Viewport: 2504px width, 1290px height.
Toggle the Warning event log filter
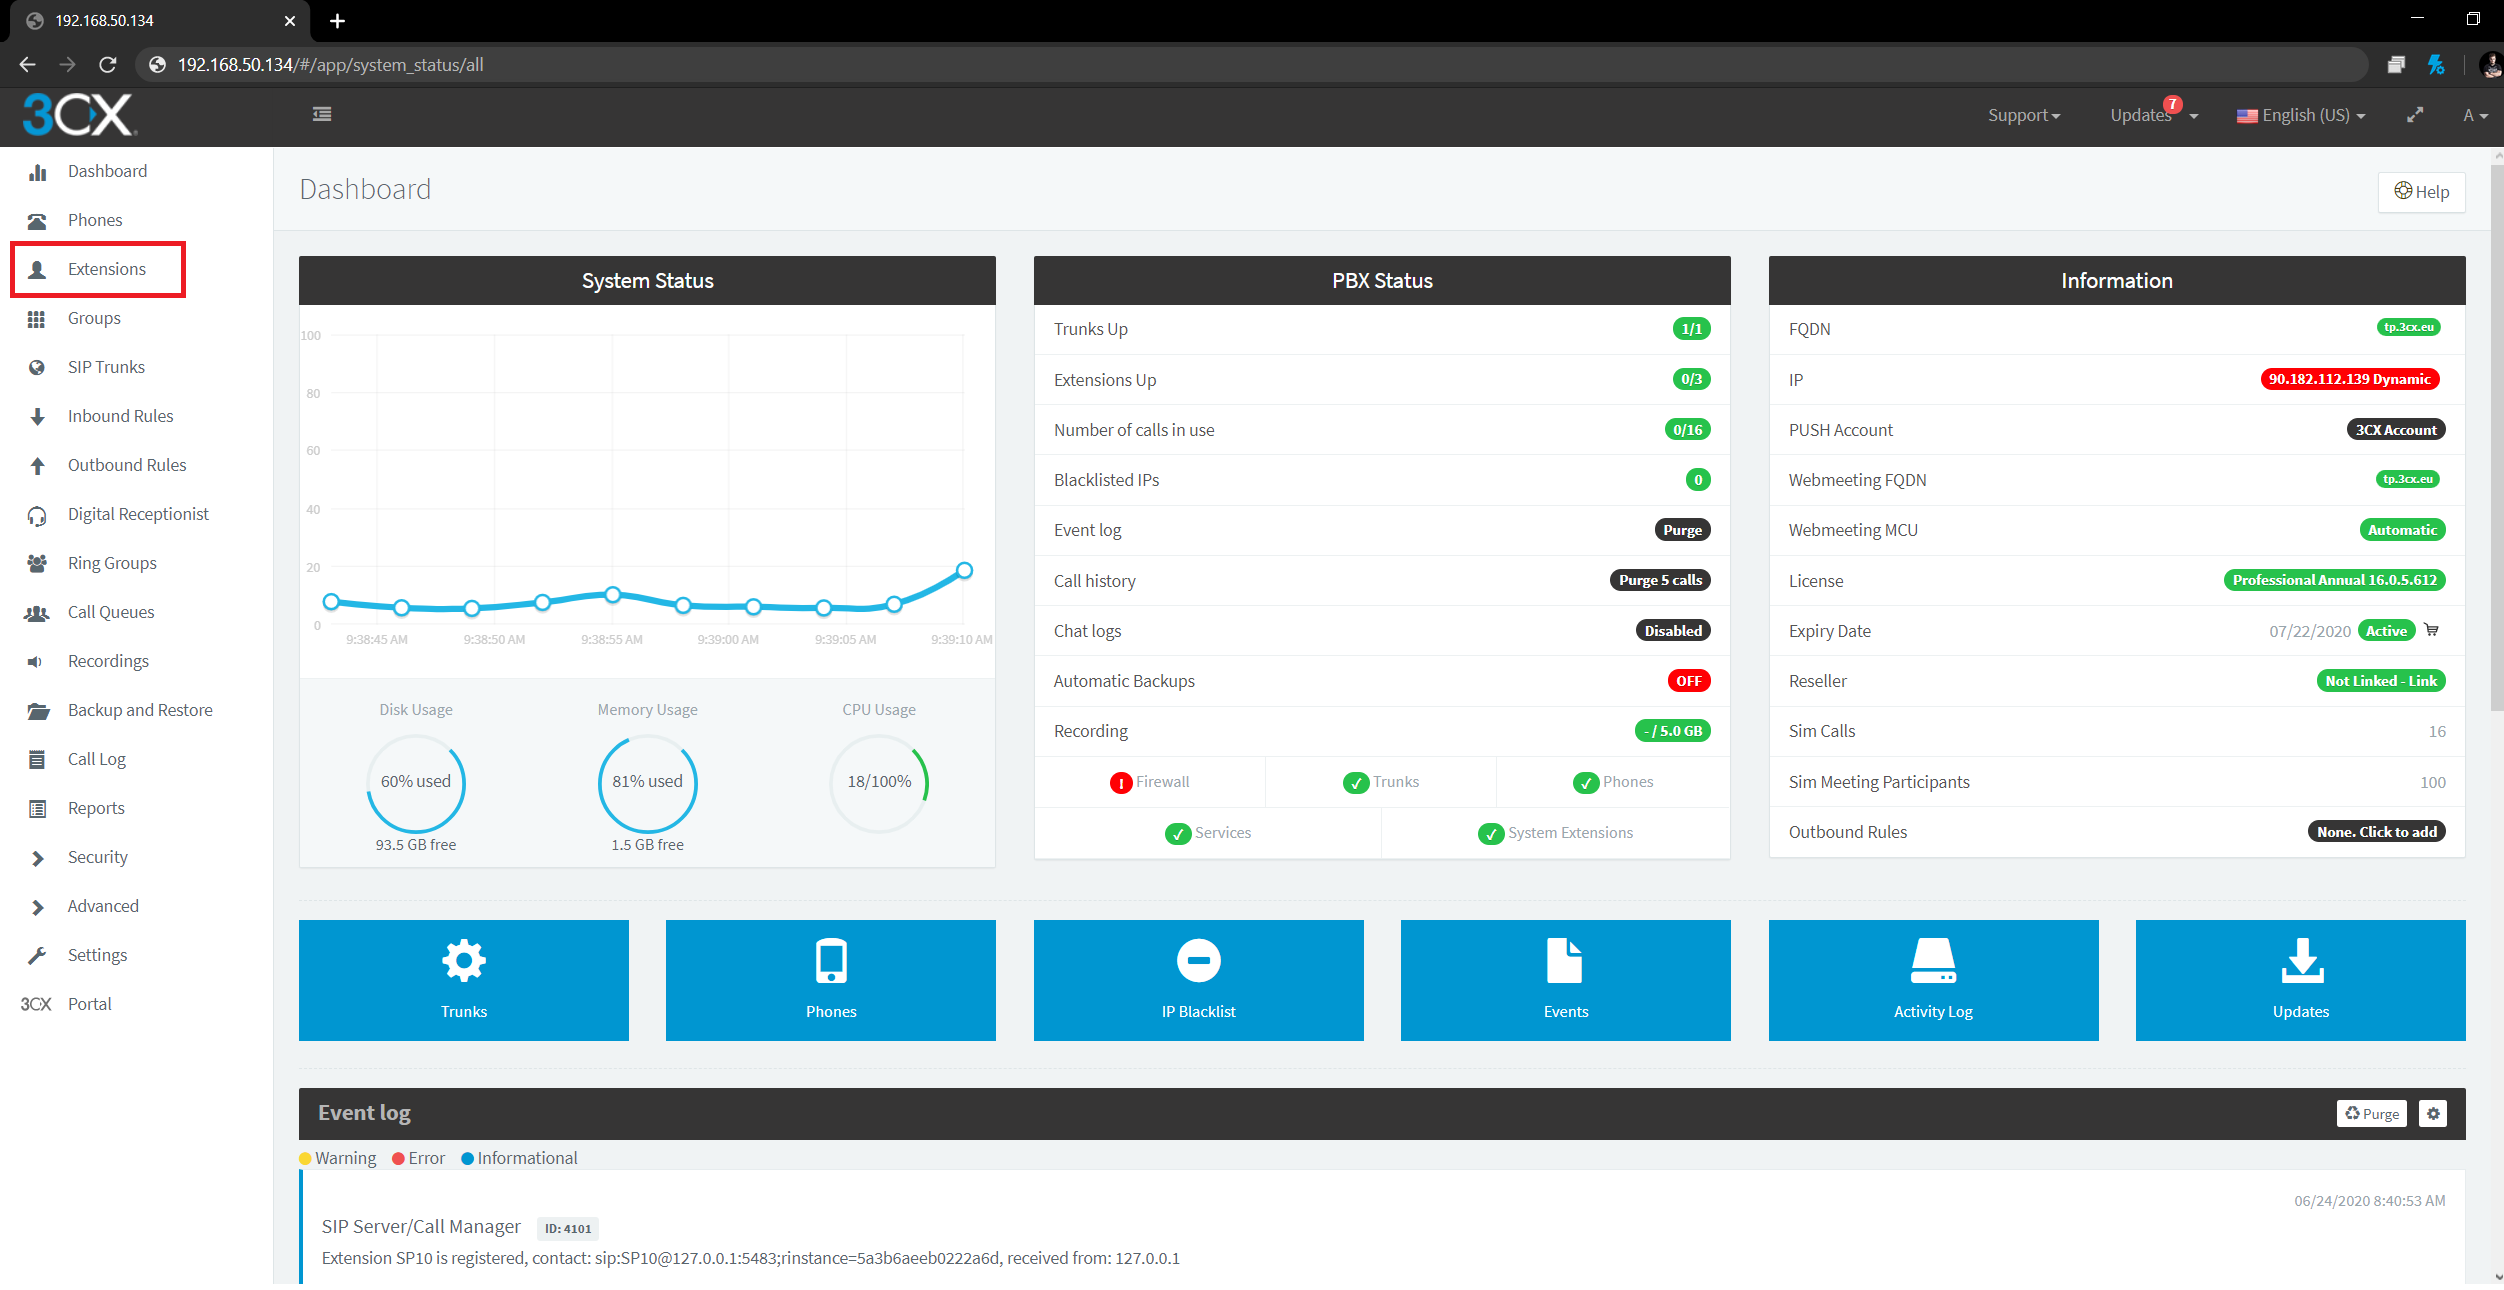tap(337, 1158)
